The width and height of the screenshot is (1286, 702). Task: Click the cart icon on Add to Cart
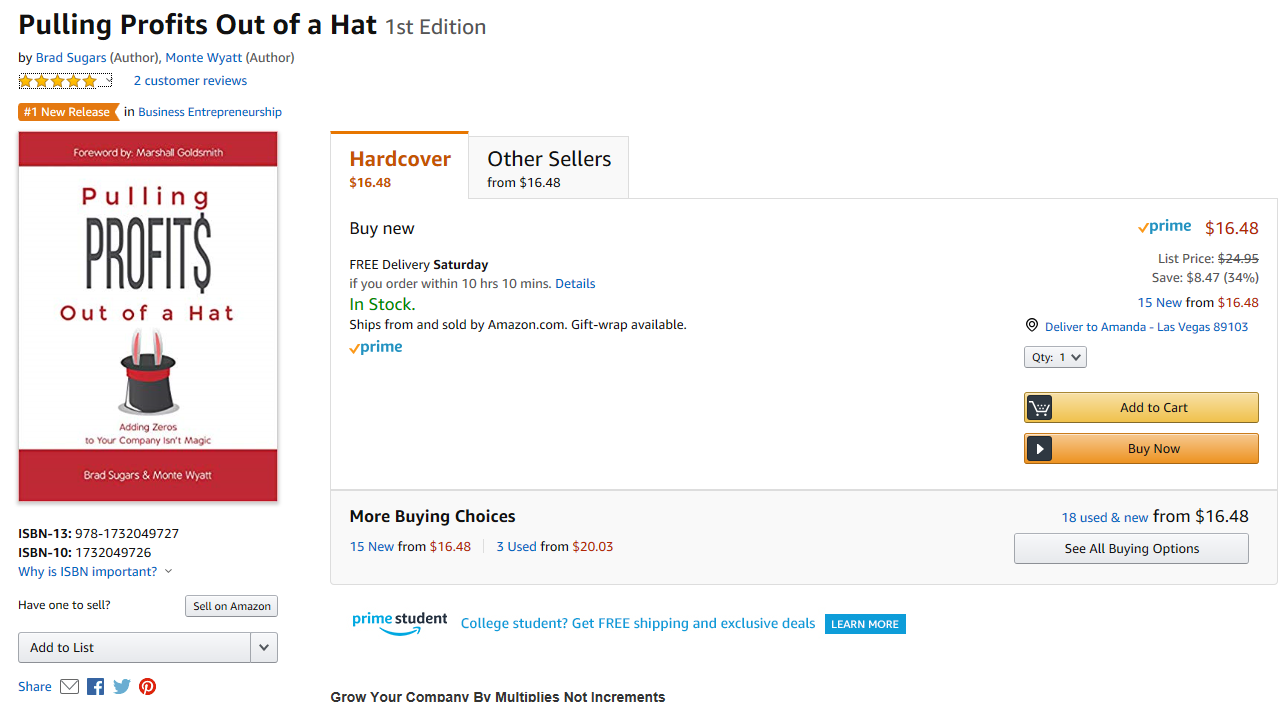click(x=1040, y=408)
